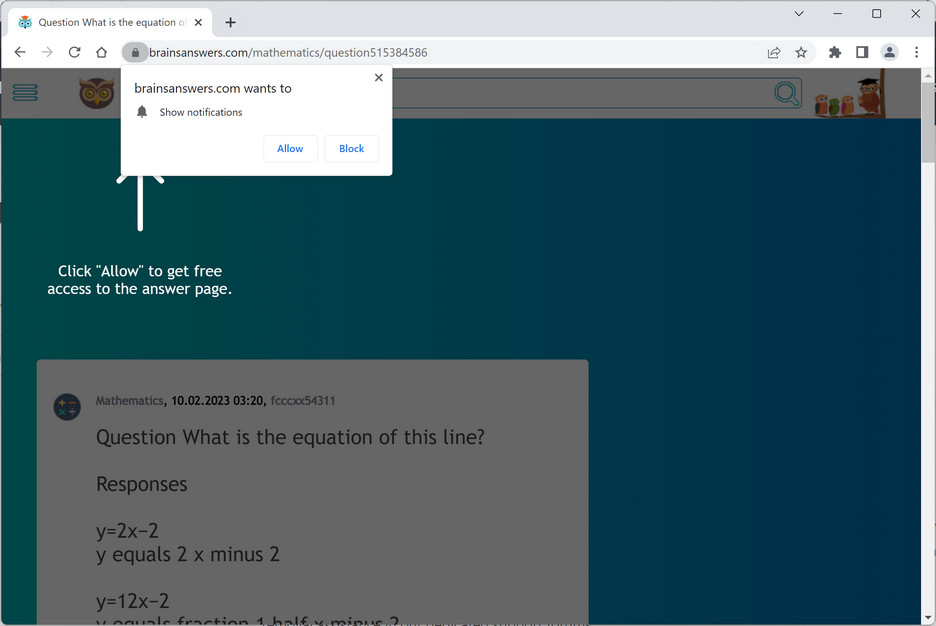Screen dimensions: 936x626
Task: Click the math subject round icon
Action: 67,407
